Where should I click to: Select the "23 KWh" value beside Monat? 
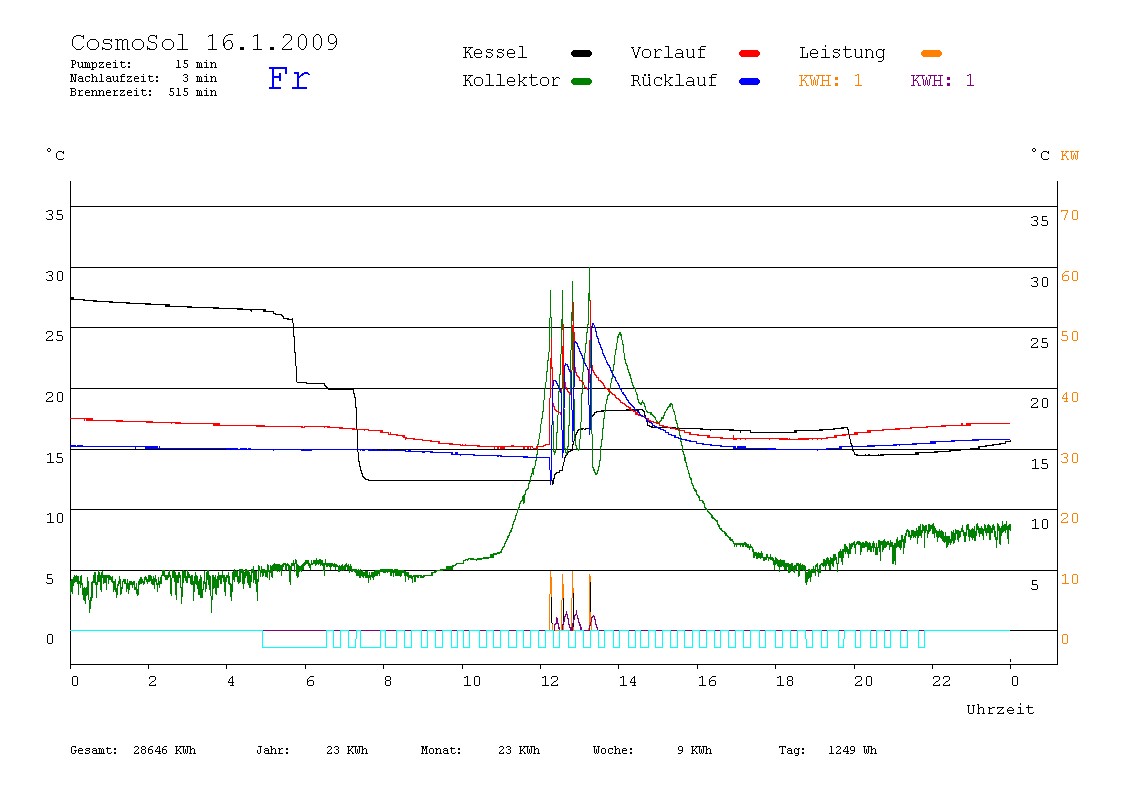(x=519, y=750)
